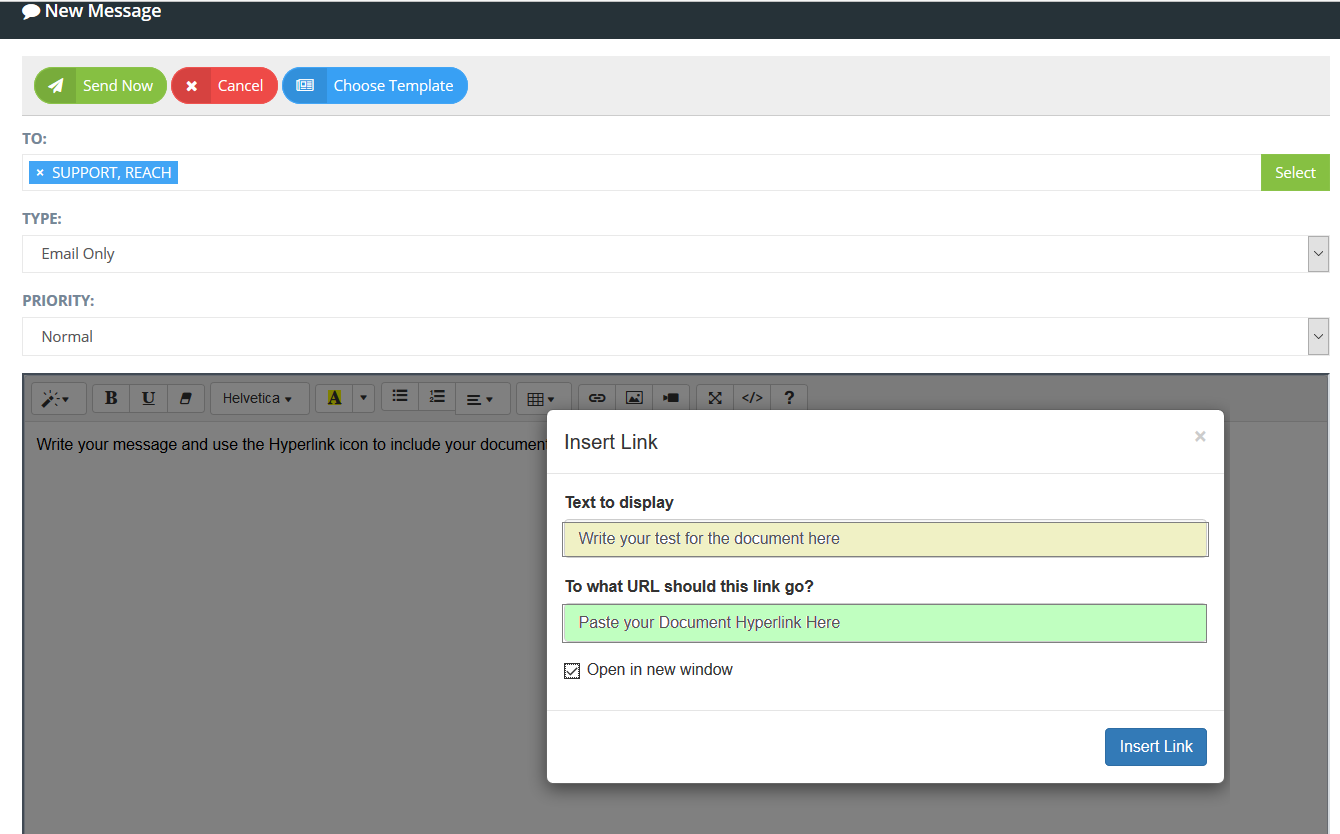Screen dimensions: 1340x834
Task: Close the Insert Link dialog
Action: tap(1200, 436)
